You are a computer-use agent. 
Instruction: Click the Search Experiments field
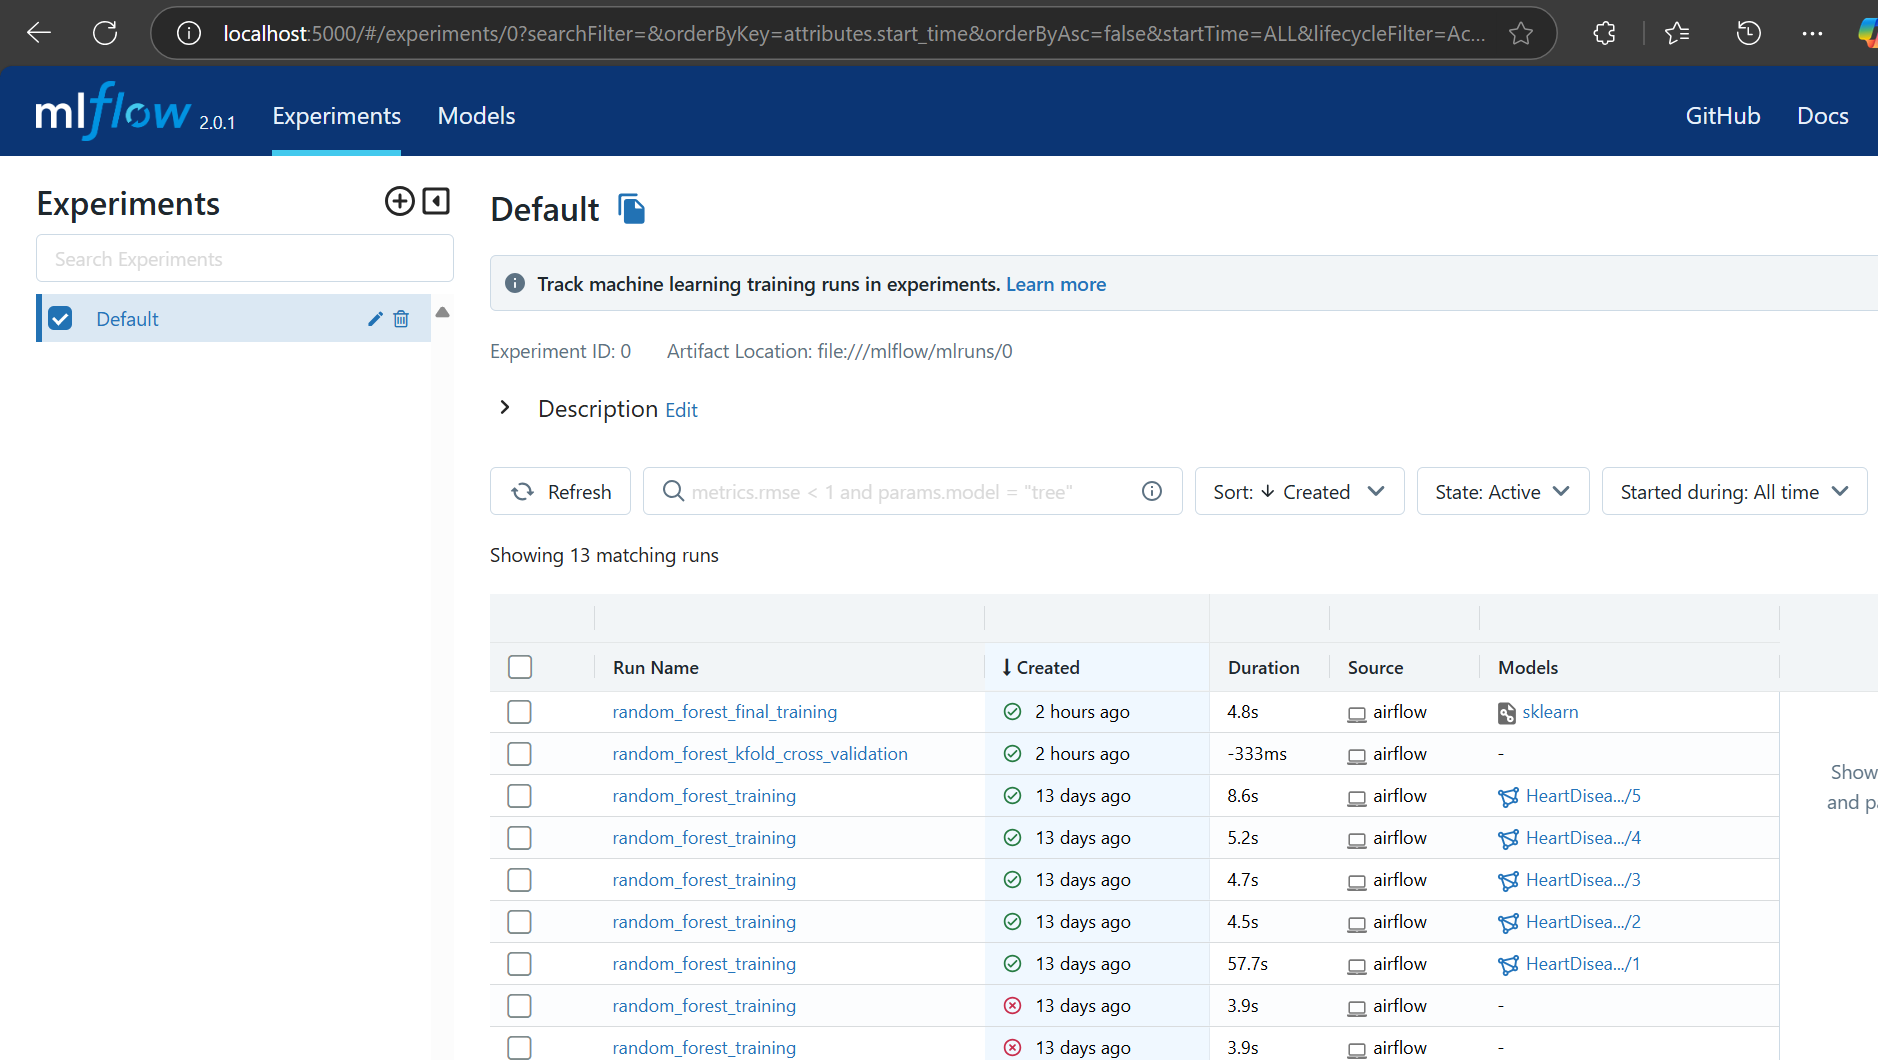[x=245, y=259]
